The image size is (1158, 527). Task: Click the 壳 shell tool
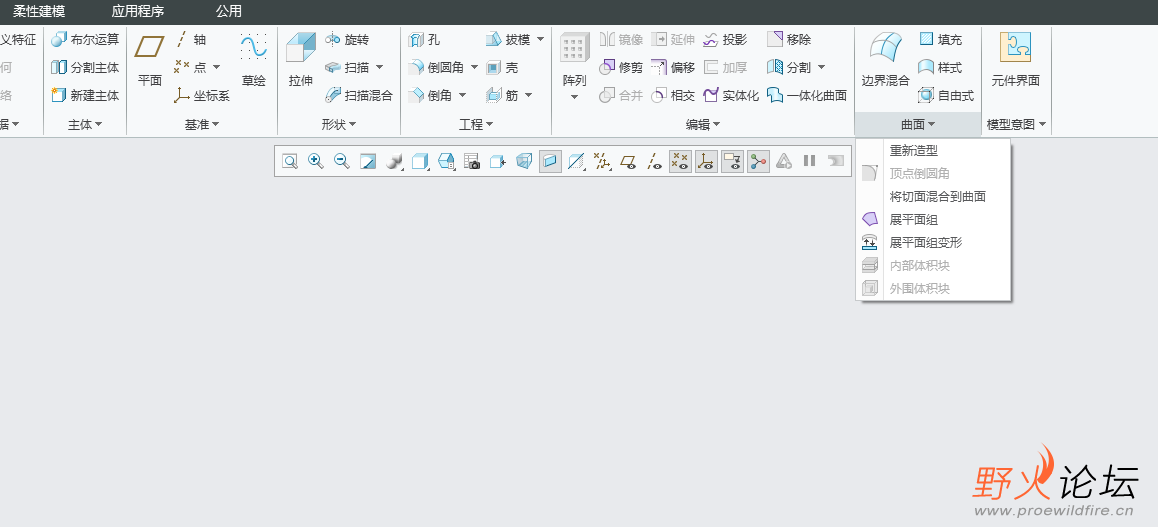pos(503,67)
